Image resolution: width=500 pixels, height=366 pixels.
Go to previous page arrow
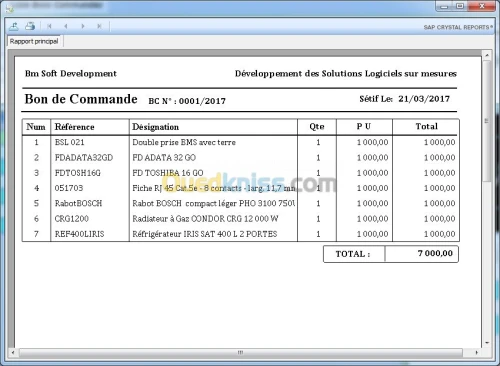click(66, 26)
